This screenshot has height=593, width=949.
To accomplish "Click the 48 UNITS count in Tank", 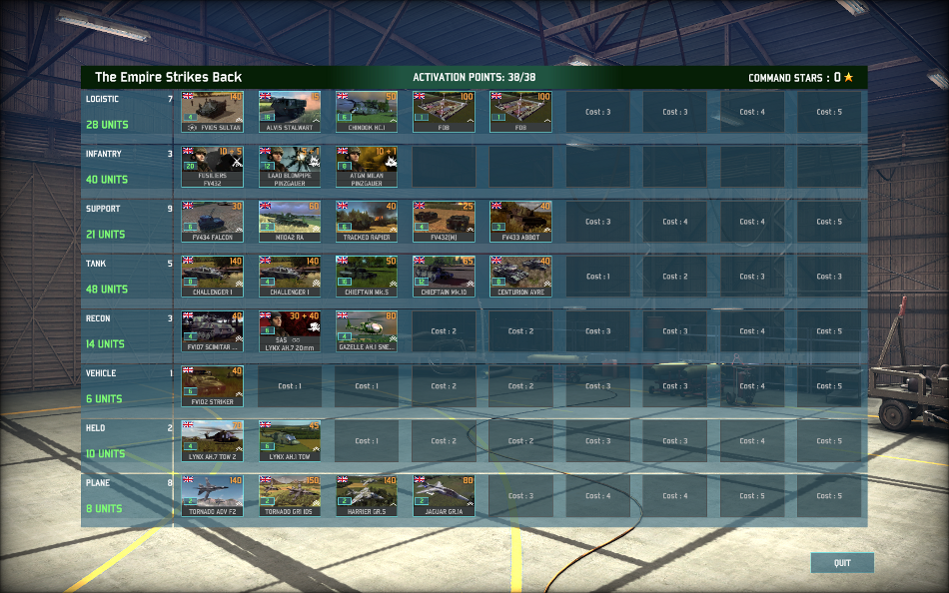I will click(107, 289).
